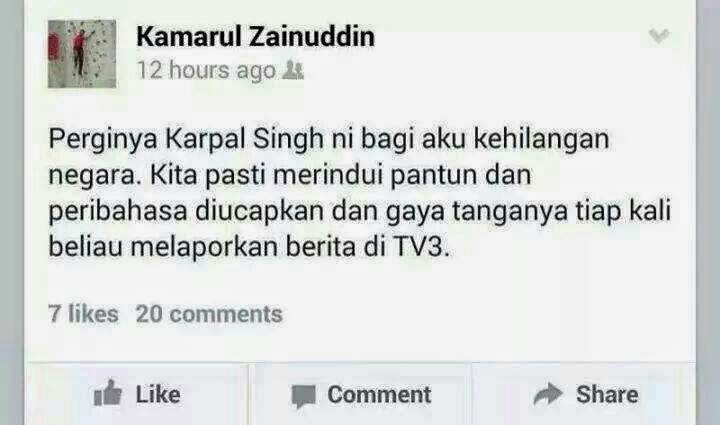View who liked via "7 likes"
720x425 pixels.
coord(83,314)
